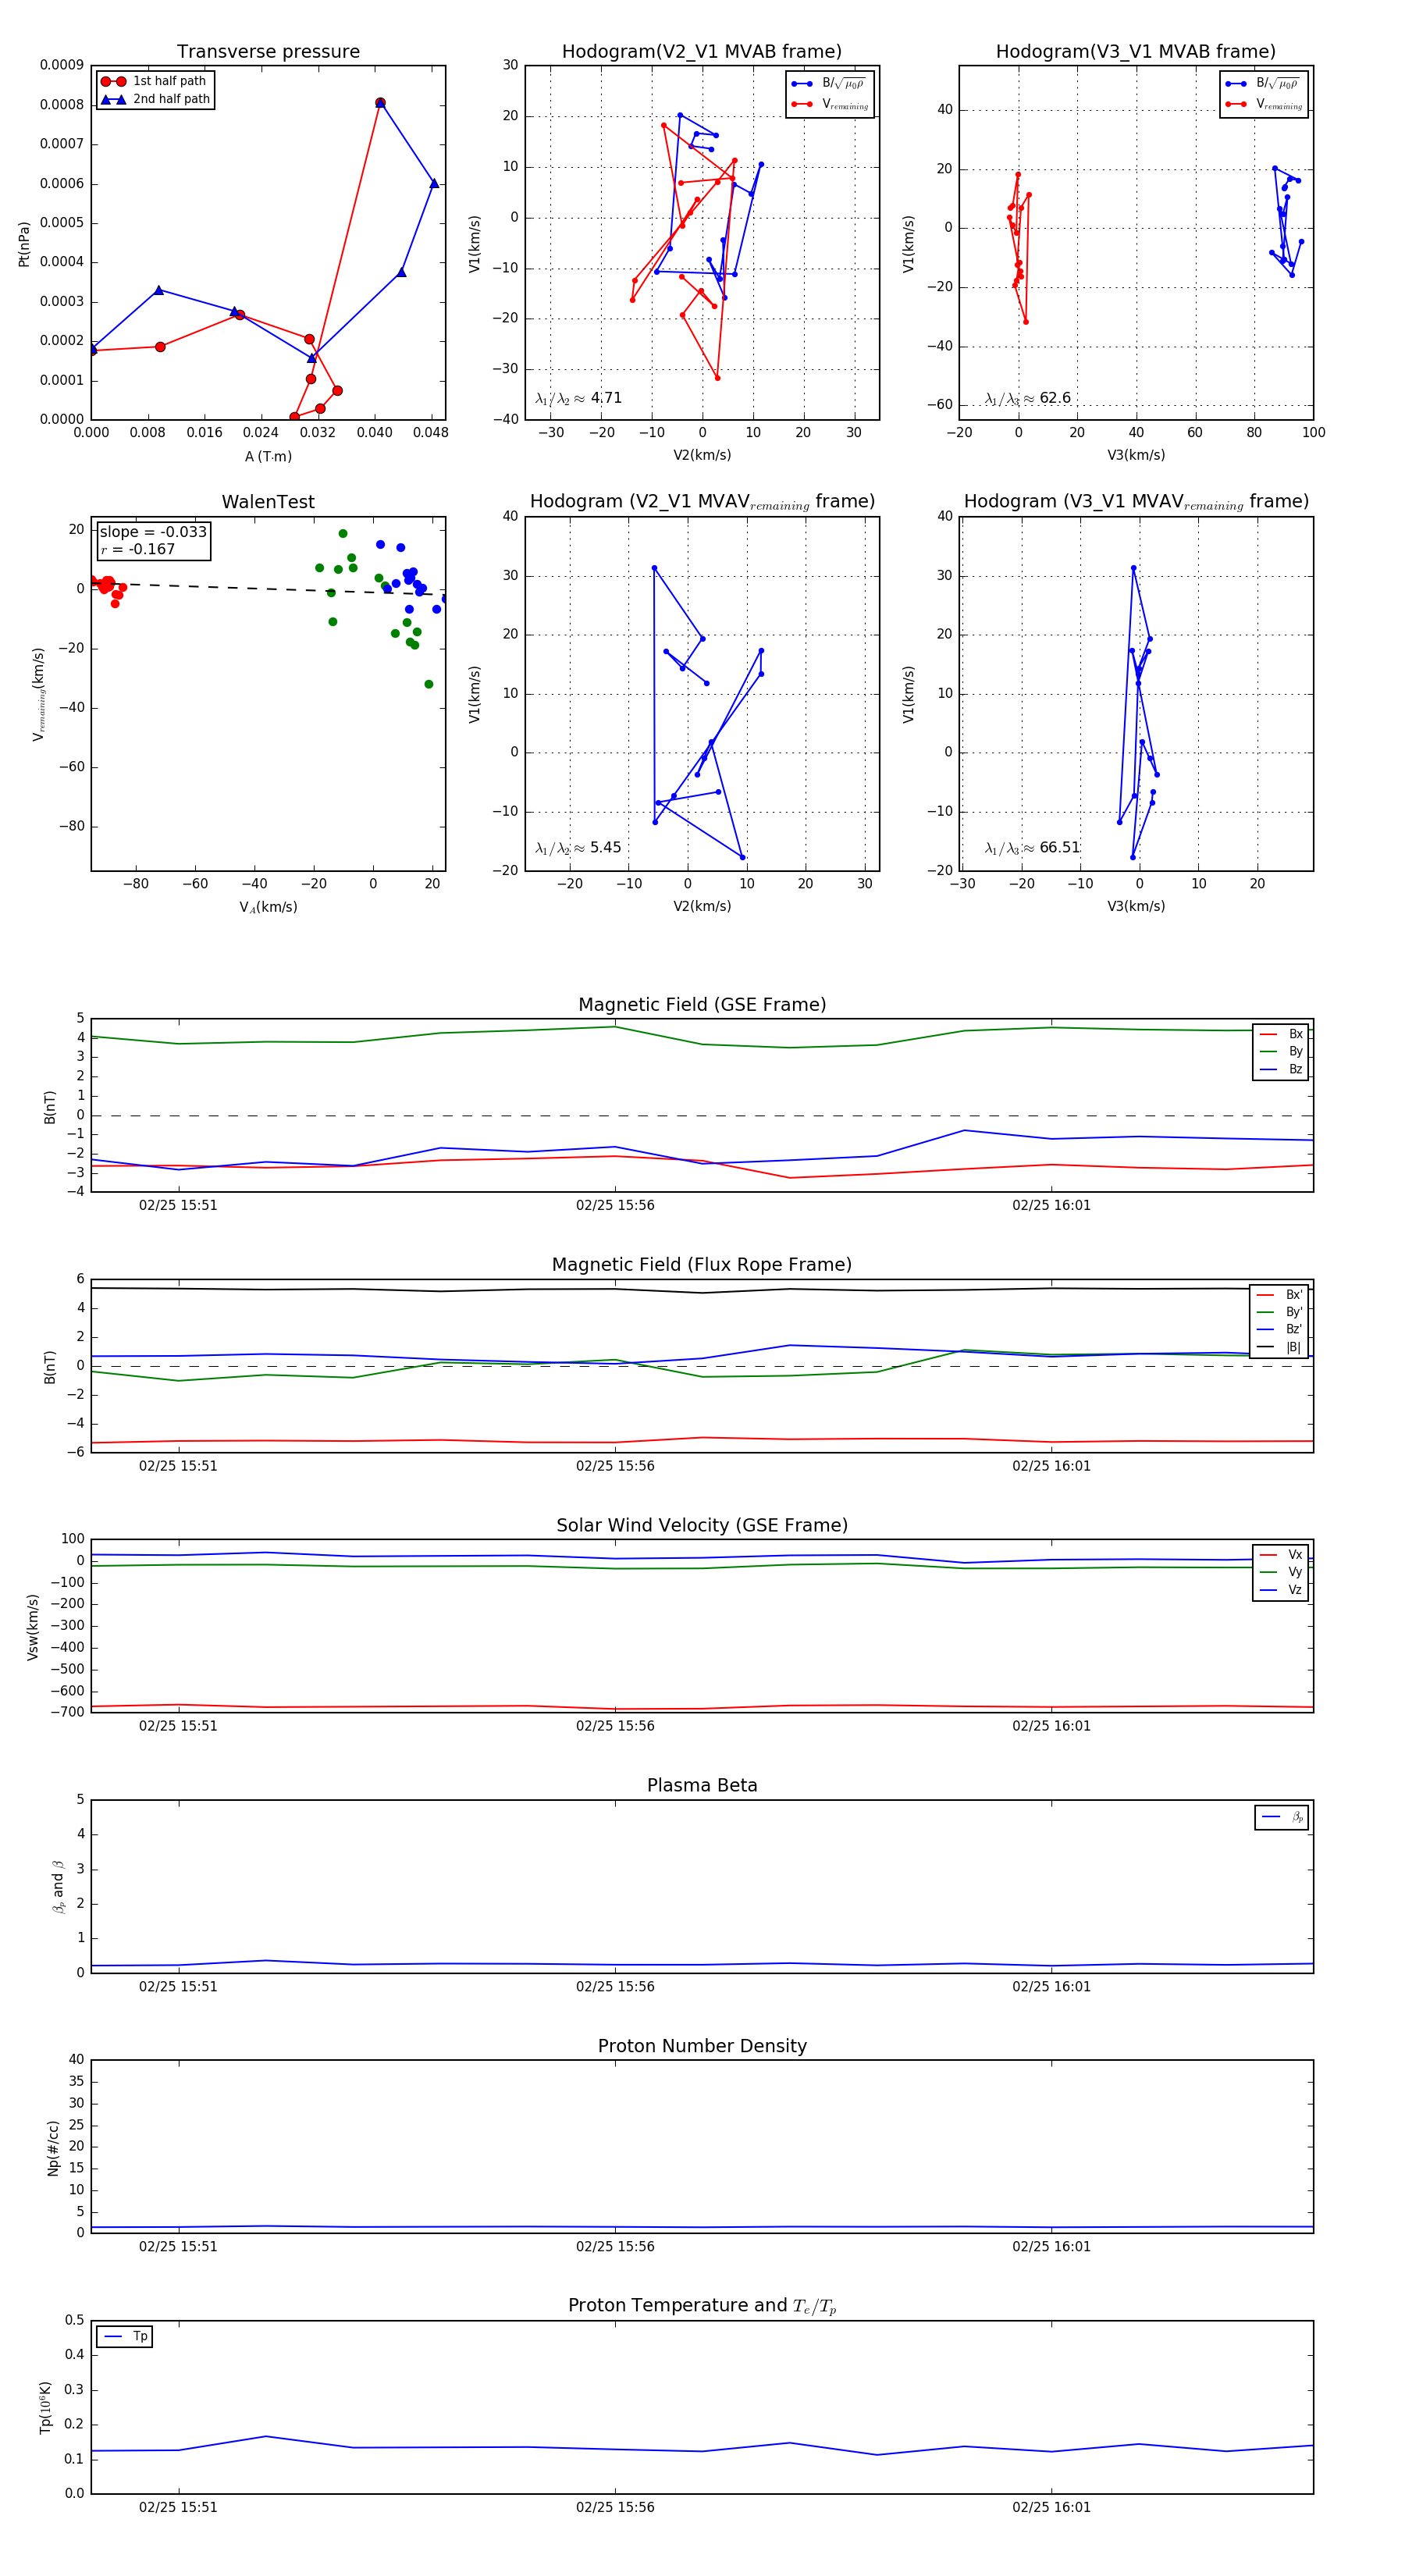This screenshot has height=2576, width=1405.
Task: Click the 'slope = -0.033' annotation
Action: [153, 532]
